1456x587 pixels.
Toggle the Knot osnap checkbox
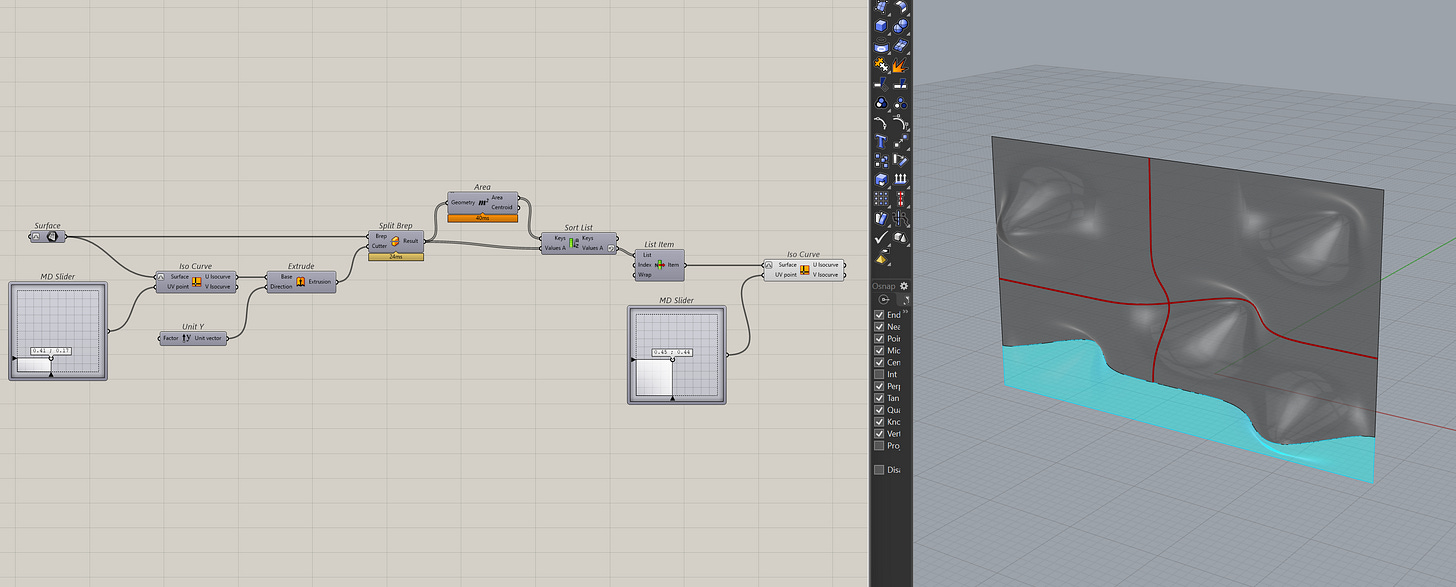879,422
